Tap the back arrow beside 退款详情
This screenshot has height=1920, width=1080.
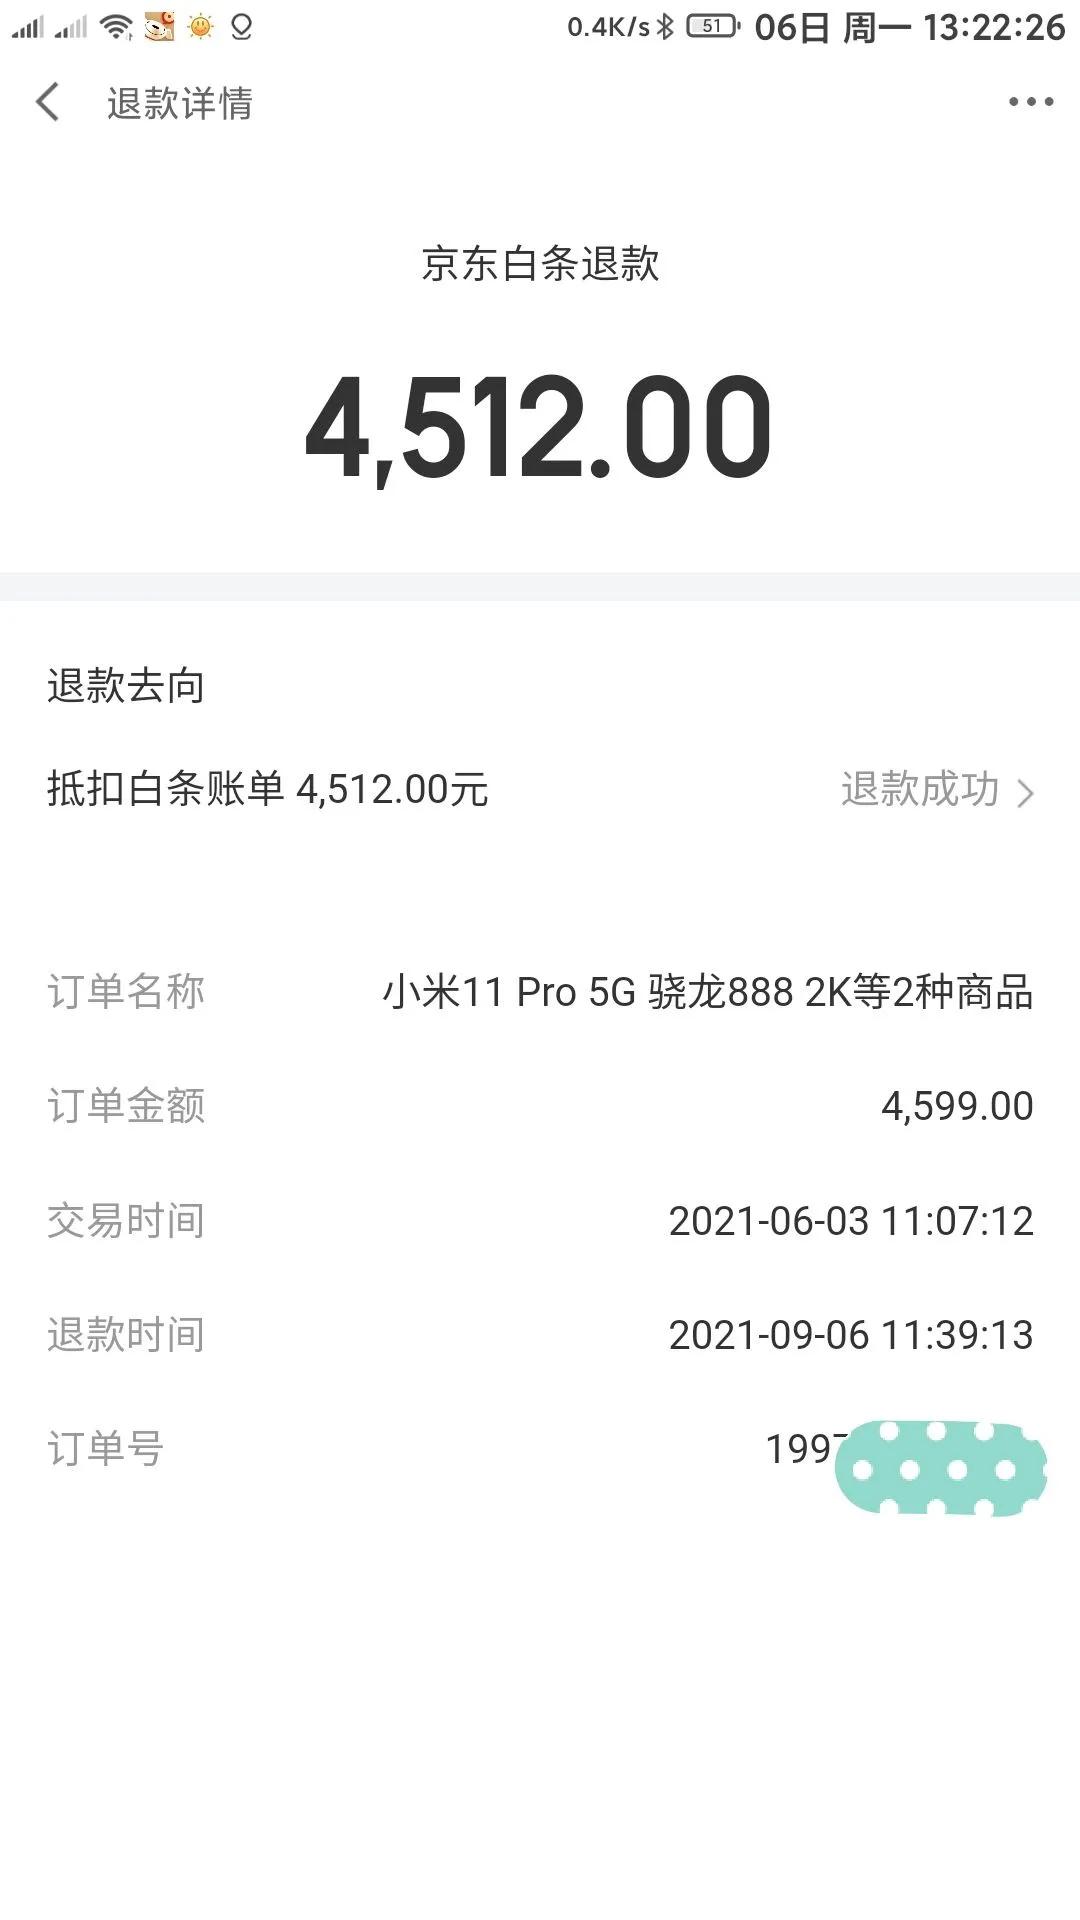[47, 102]
